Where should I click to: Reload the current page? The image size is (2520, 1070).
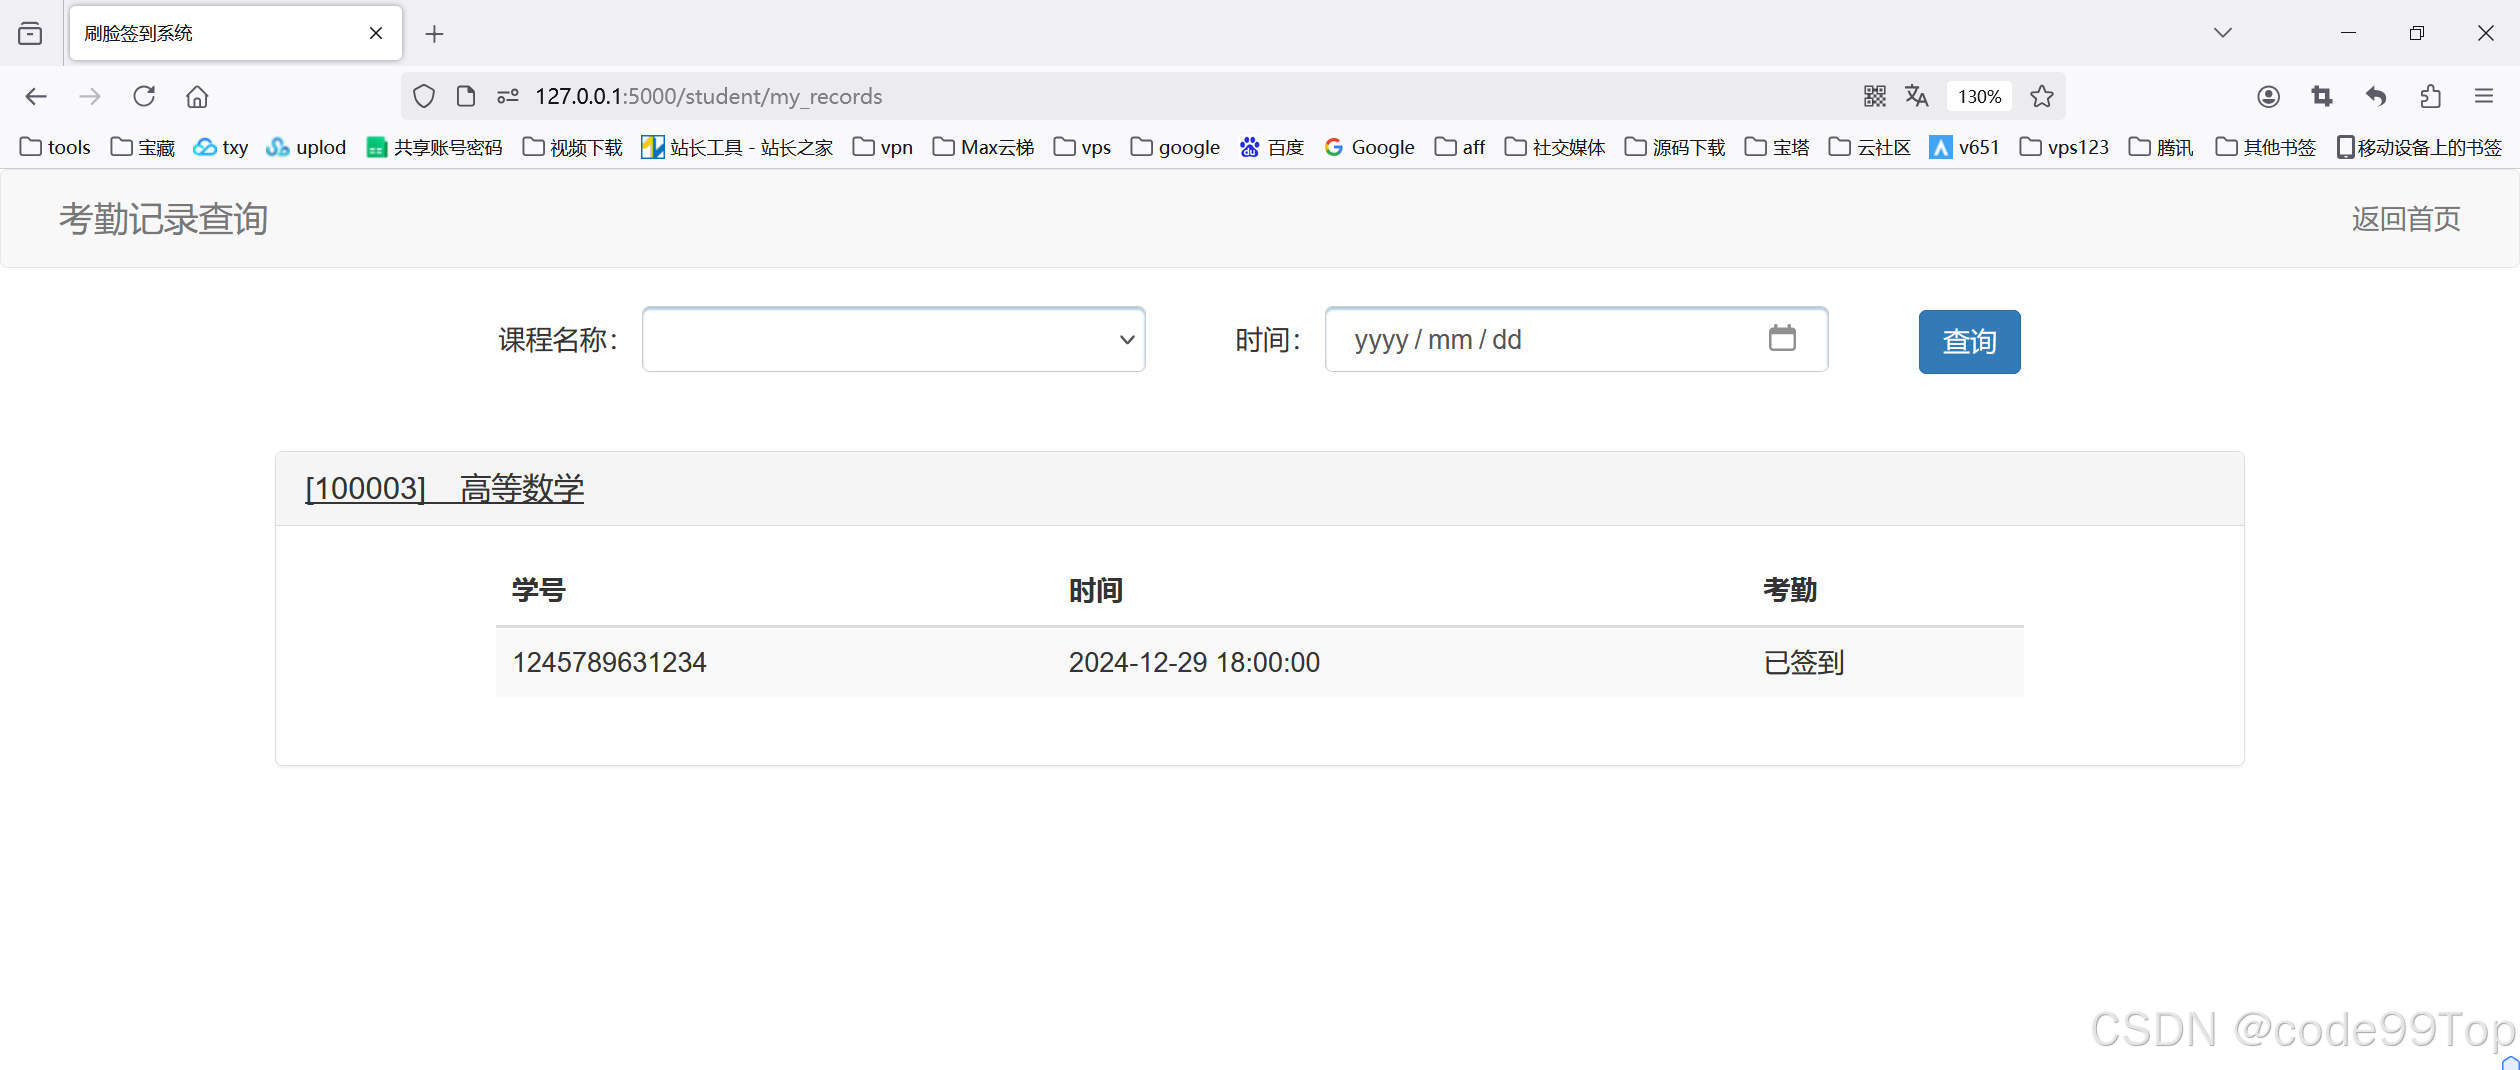(x=143, y=96)
